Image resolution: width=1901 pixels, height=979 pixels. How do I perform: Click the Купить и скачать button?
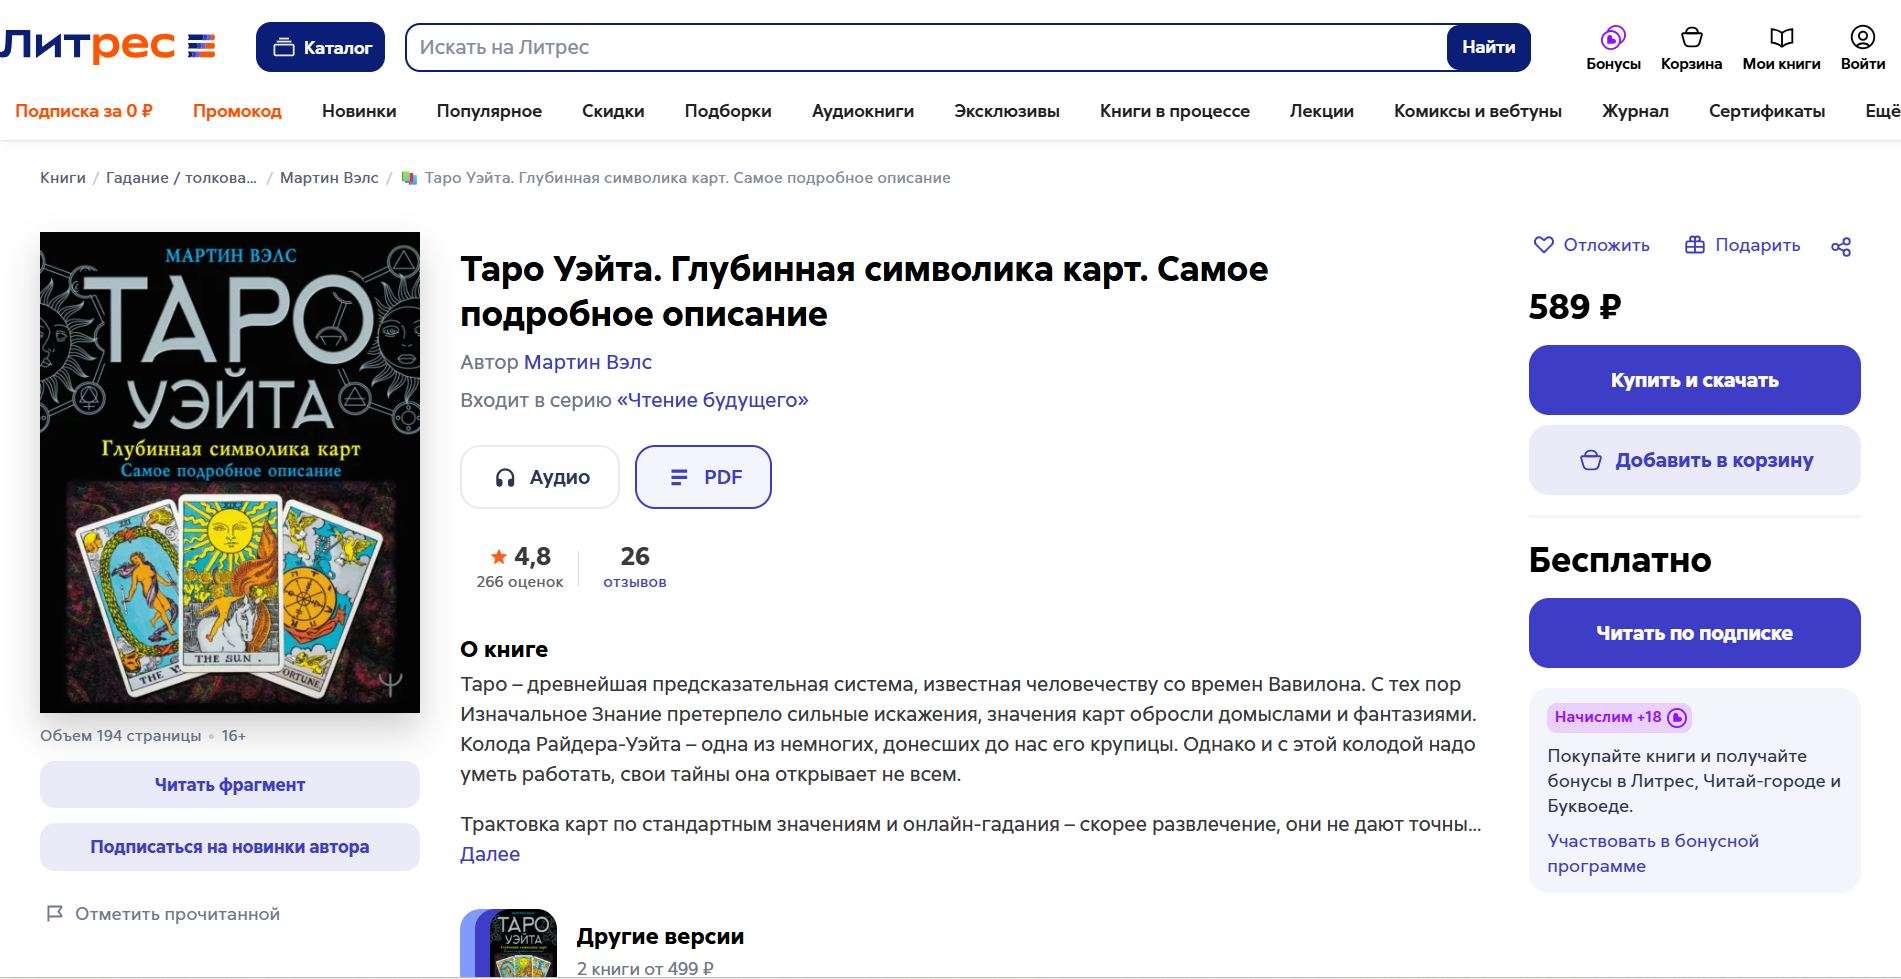click(1694, 380)
